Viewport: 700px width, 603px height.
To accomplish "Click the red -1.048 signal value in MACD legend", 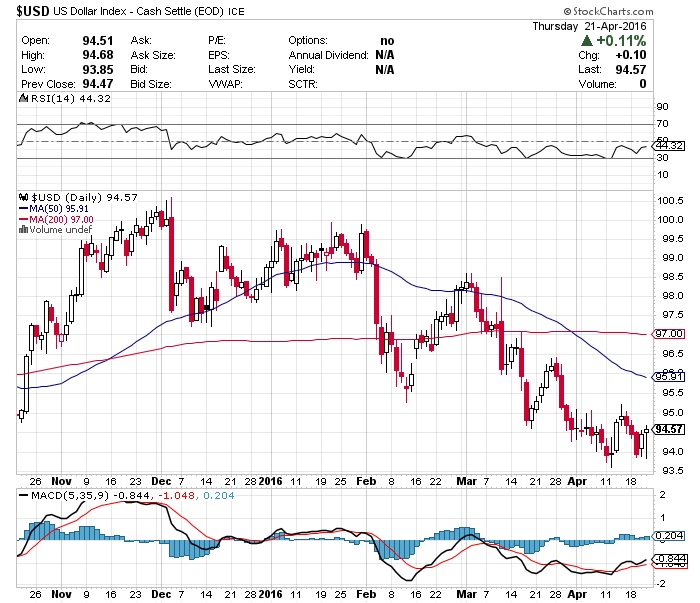I will click(177, 495).
